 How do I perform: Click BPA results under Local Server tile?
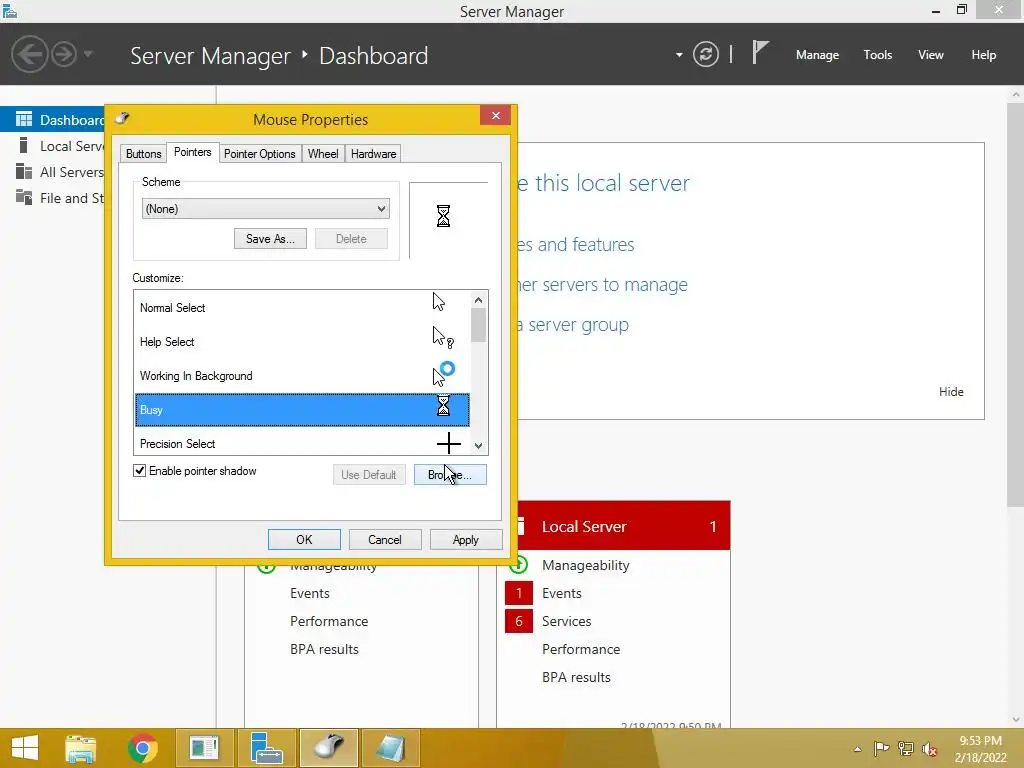point(576,677)
